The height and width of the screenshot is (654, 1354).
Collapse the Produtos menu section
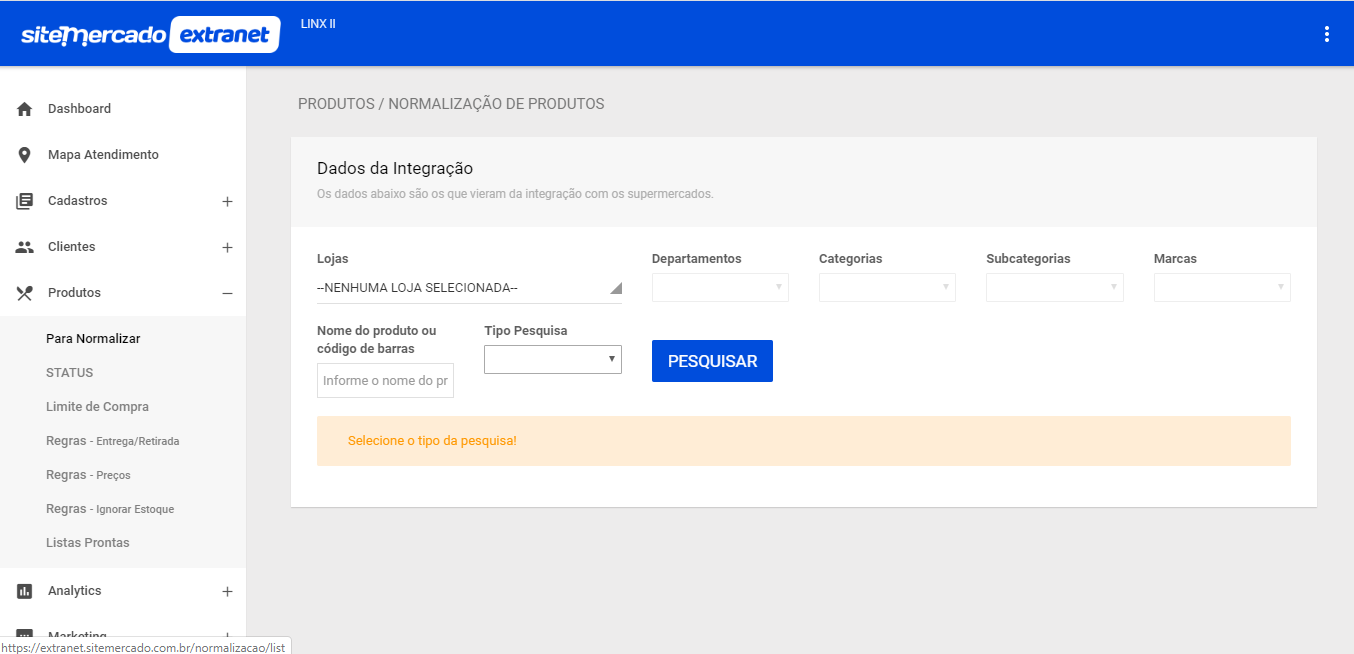point(227,293)
